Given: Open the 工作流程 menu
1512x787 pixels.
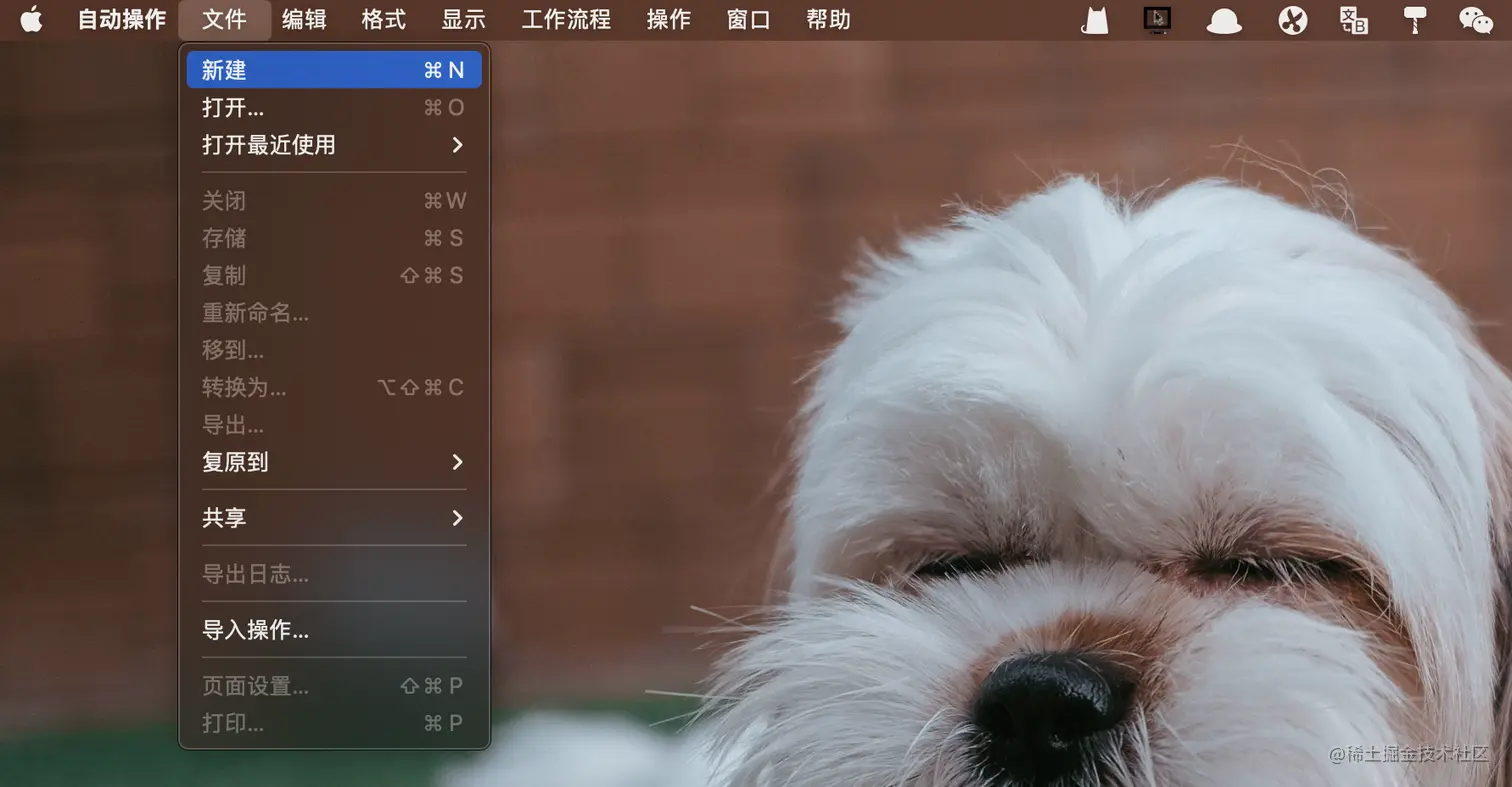Looking at the screenshot, I should tap(566, 19).
